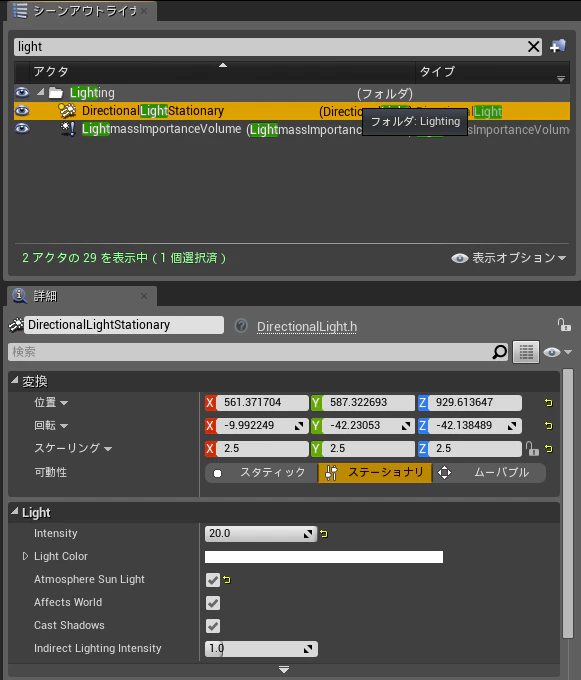Select DirectionalLightStationary row in outliner
Viewport: 581px width, 680px height.
click(x=292, y=111)
